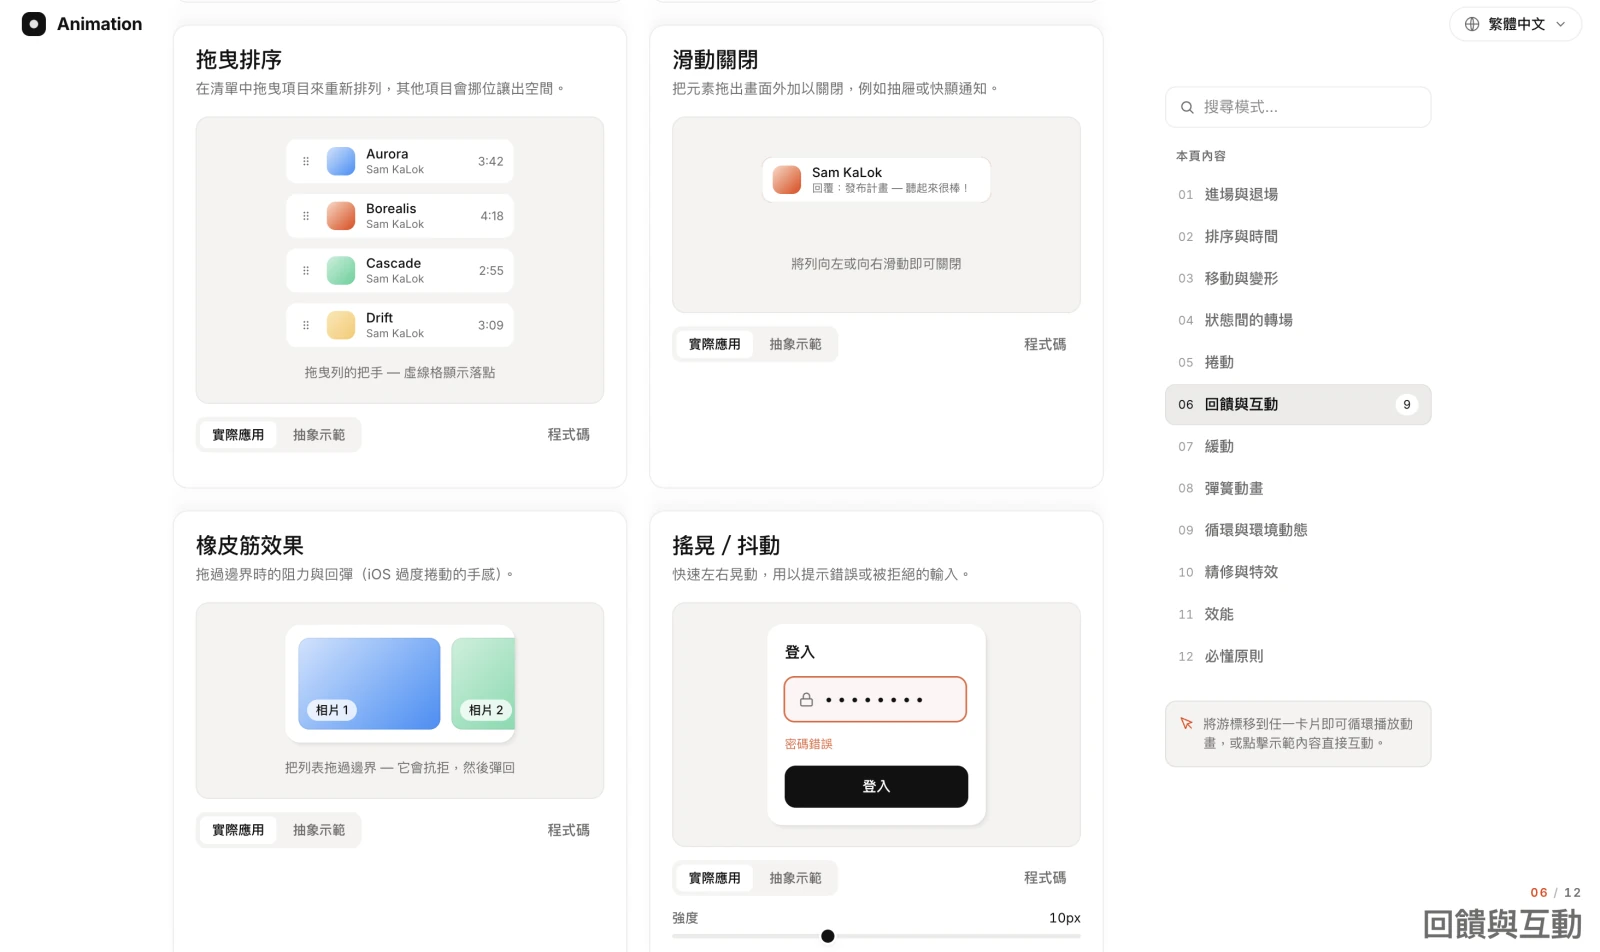Screen dimensions: 1600x952
Task: Open 程式碼 in 搖晃/抖動 card
Action: 1045,878
